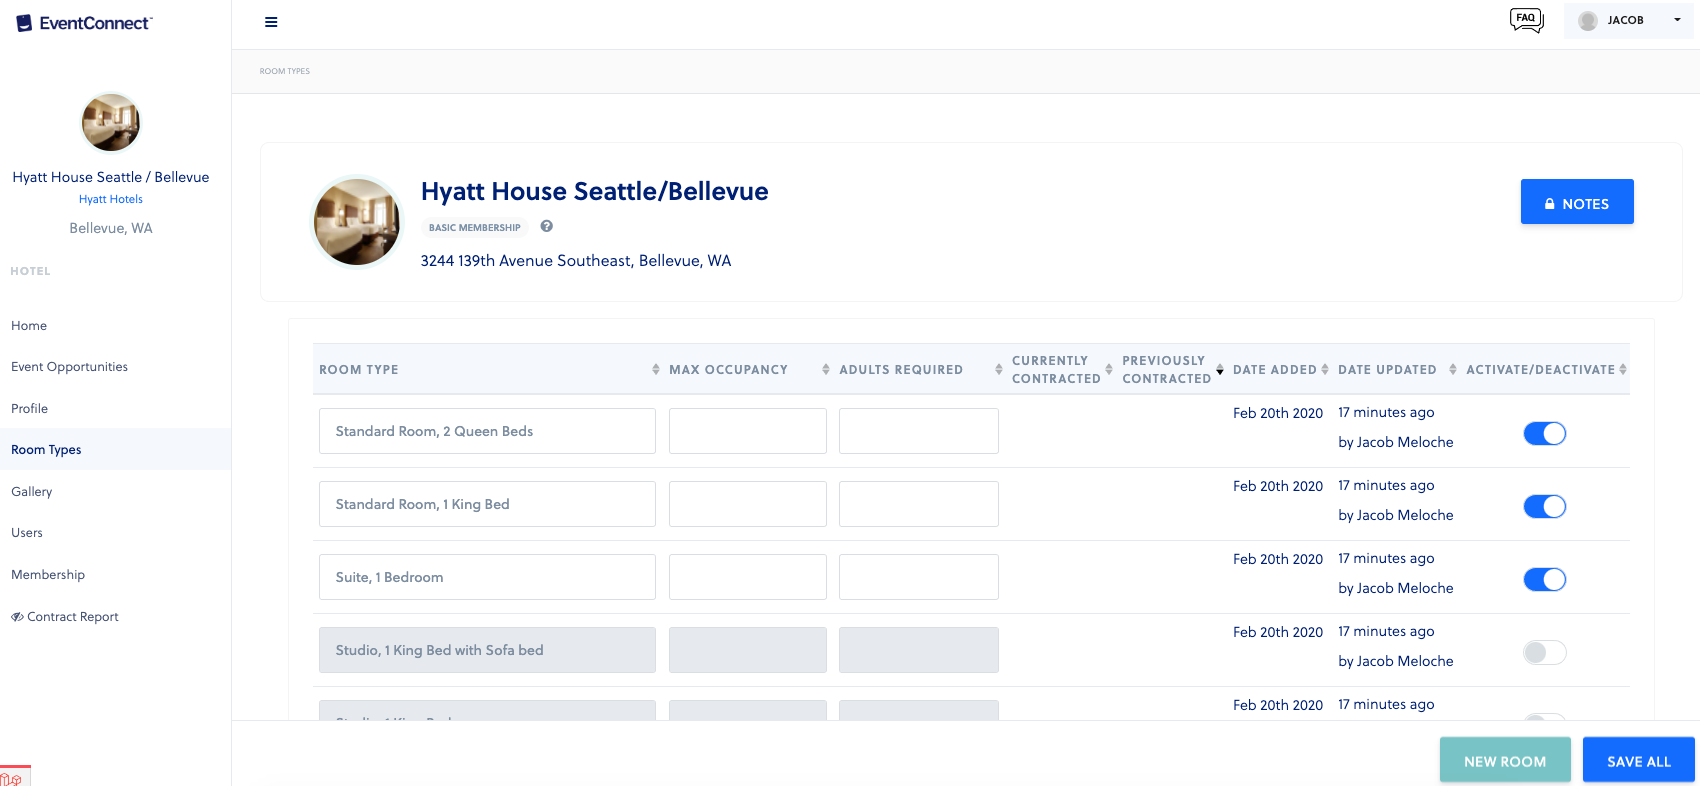Open Event Opportunities in sidebar
The image size is (1700, 786).
69,366
